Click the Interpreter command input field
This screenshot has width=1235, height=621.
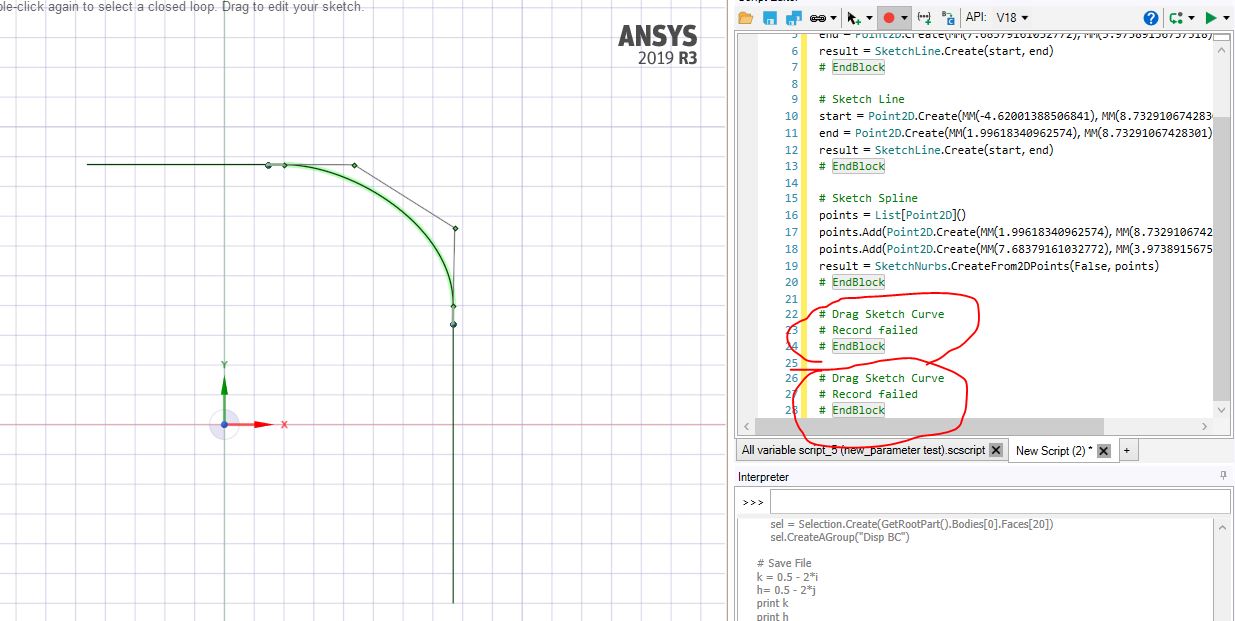[1000, 501]
